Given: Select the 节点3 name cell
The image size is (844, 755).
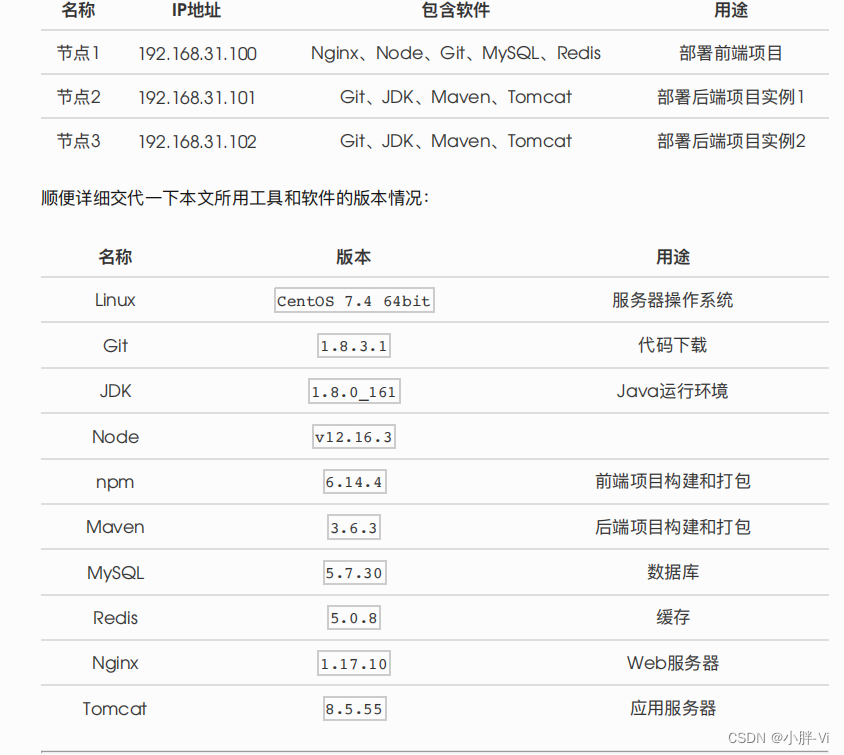Looking at the screenshot, I should [79, 141].
